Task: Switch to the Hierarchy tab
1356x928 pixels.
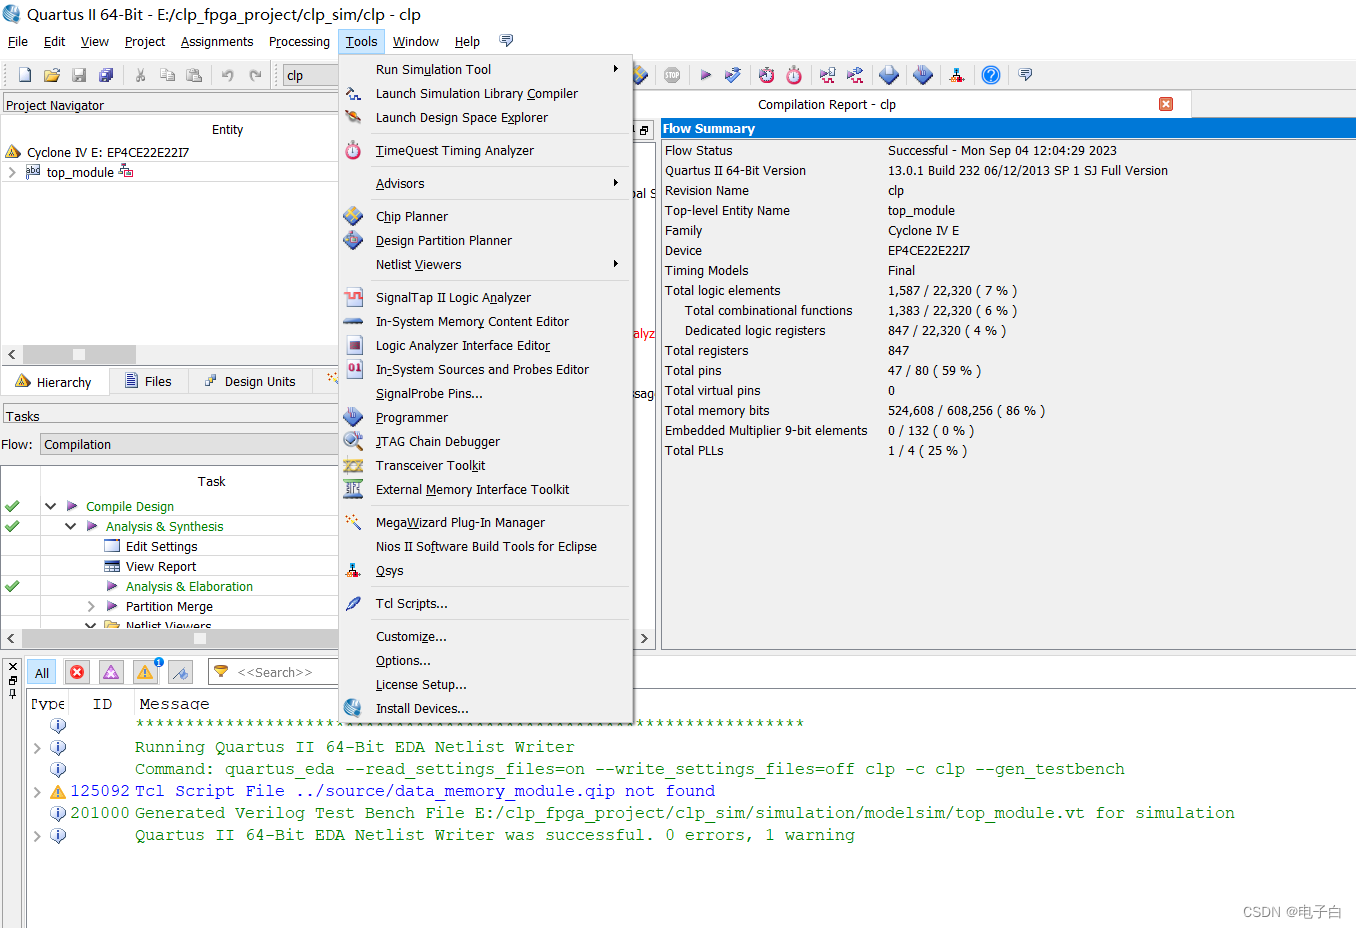Action: (x=54, y=382)
